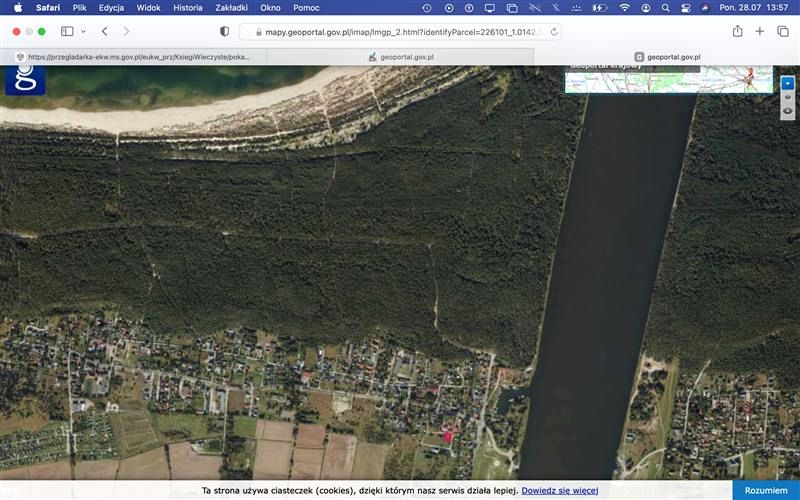Switch to the przegladarka-ekw.ms.gov.pl tab
Image resolution: width=800 pixels, height=500 pixels.
(133, 57)
